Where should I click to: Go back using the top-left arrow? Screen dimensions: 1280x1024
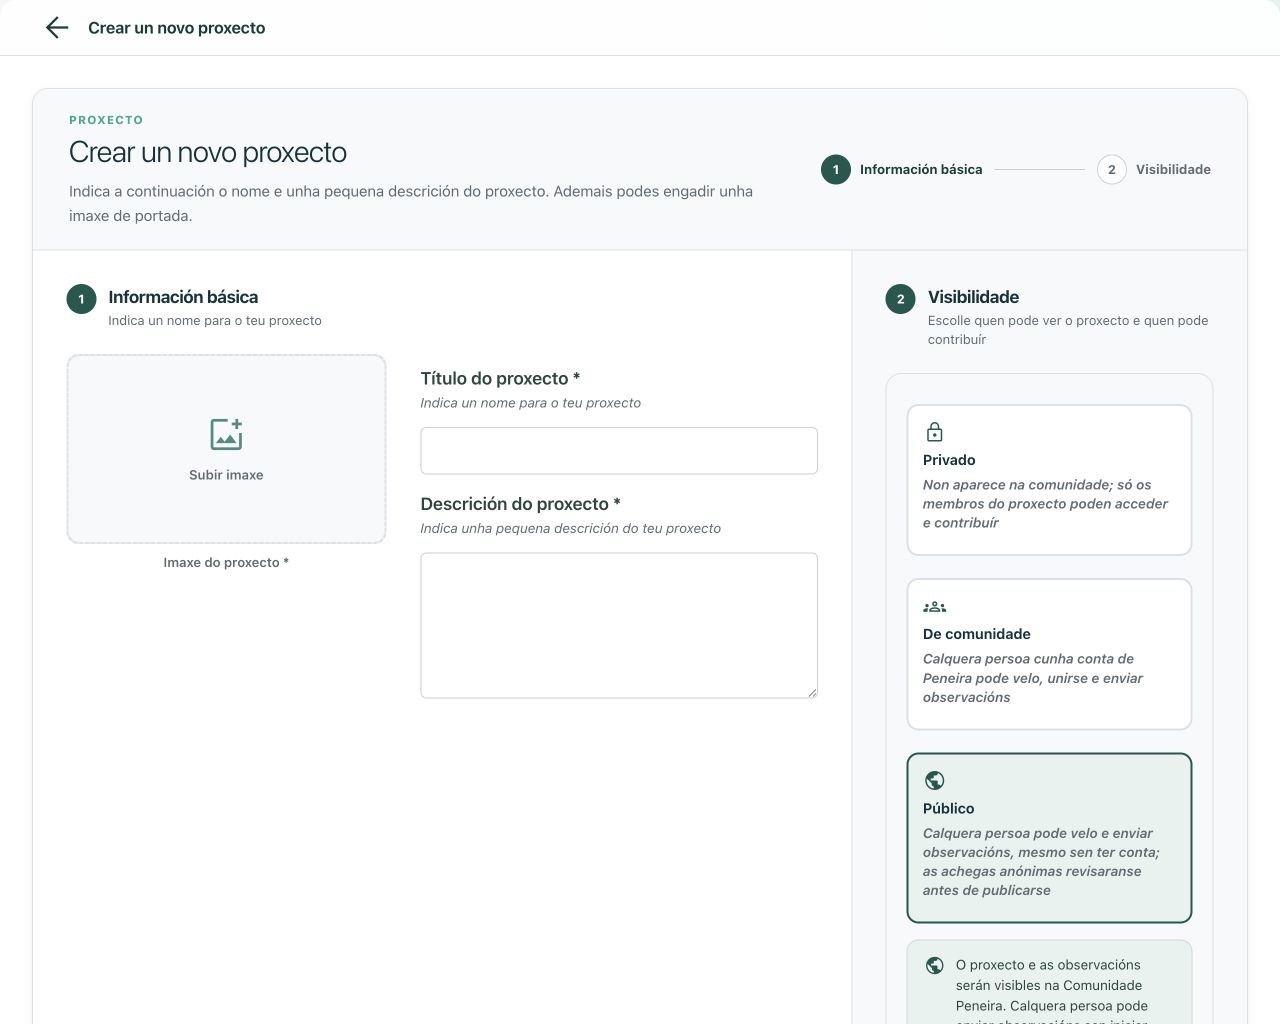click(57, 28)
